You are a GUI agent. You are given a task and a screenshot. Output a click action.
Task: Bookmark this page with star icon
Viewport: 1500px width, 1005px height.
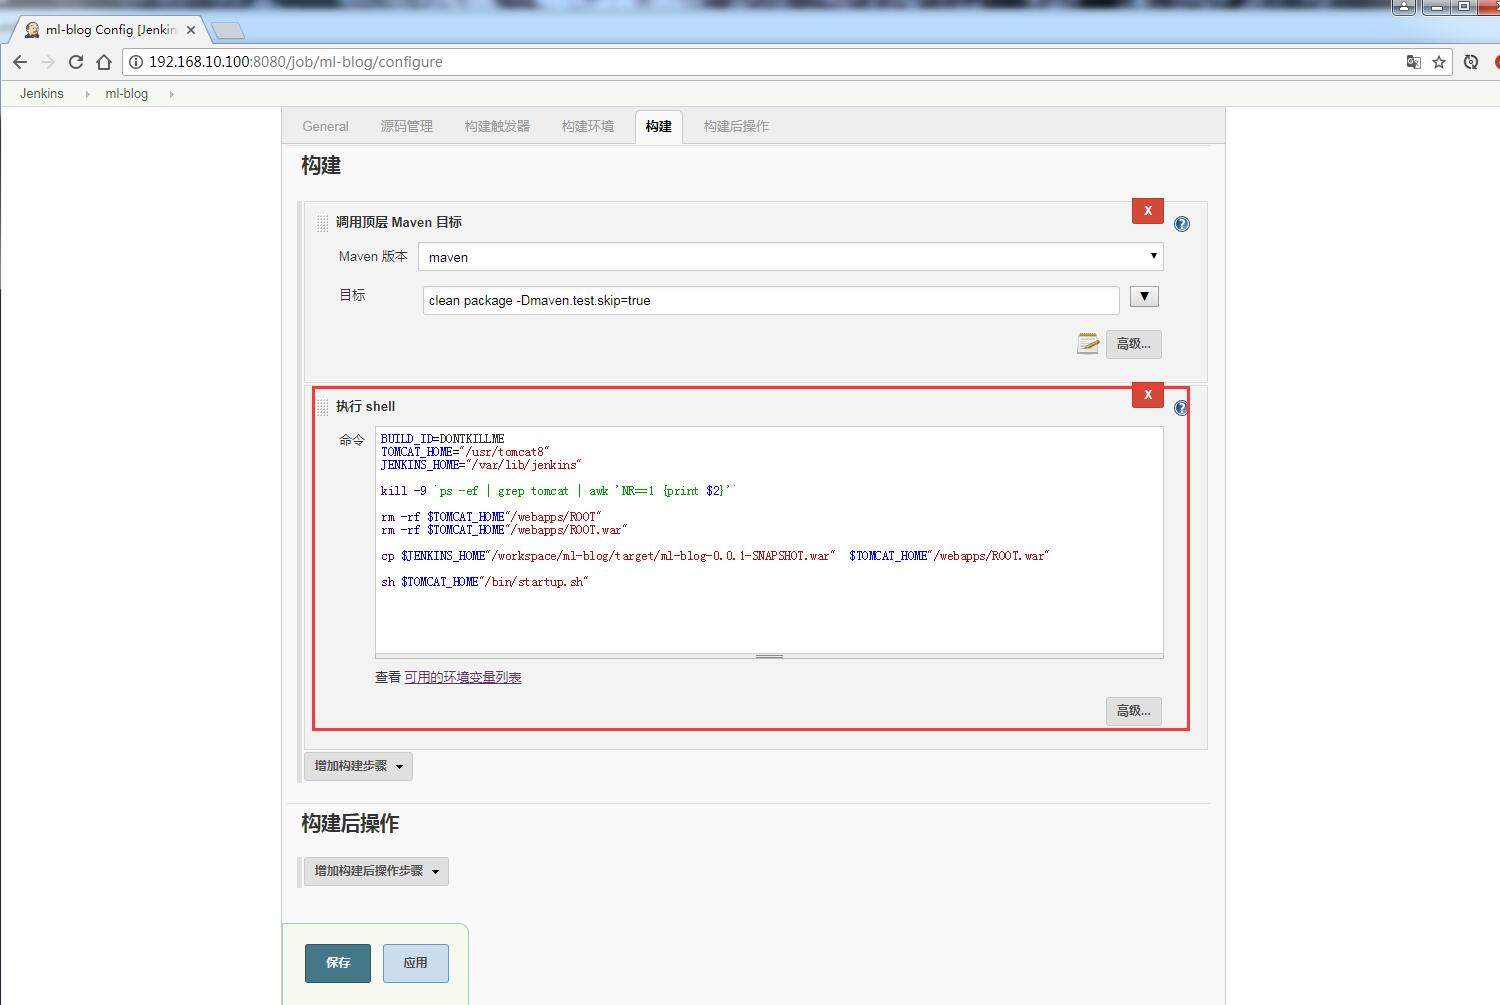1439,62
